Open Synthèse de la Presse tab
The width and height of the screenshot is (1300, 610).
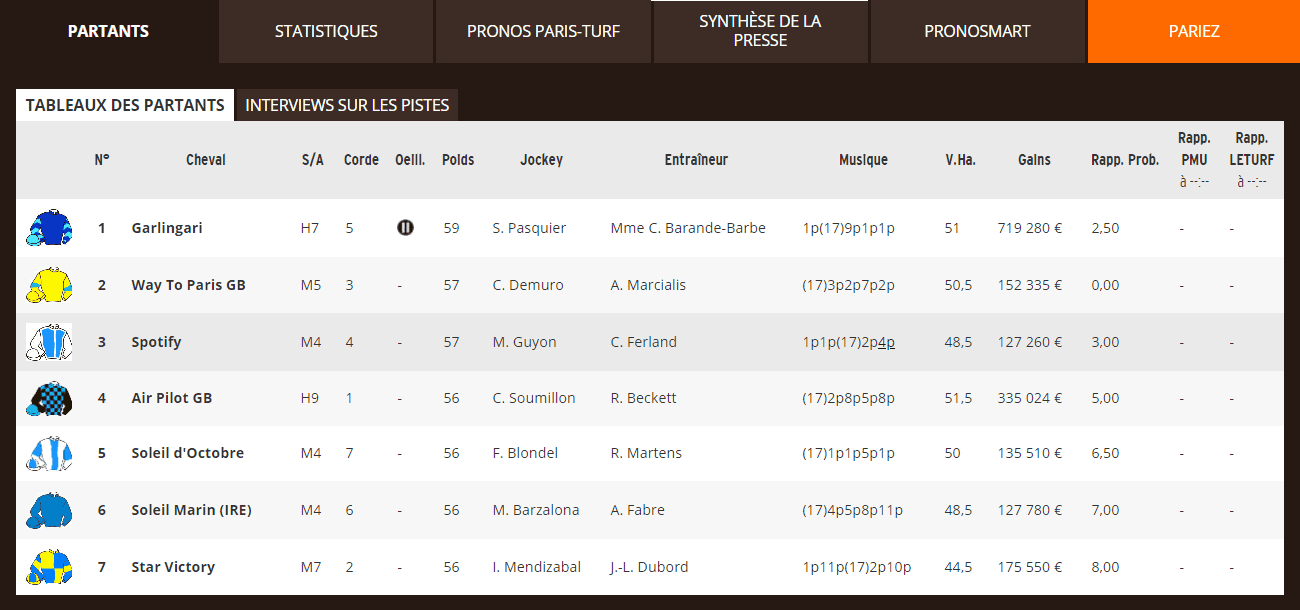(x=760, y=31)
